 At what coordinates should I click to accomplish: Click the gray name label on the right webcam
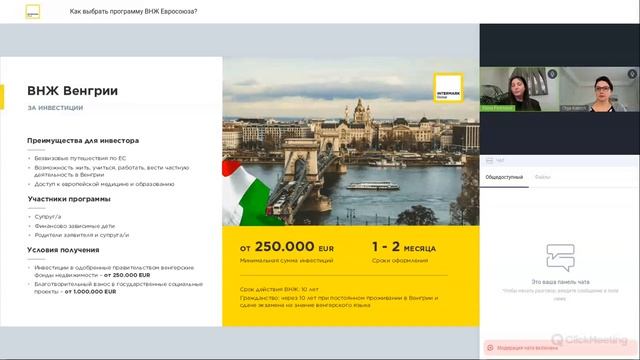[x=574, y=108]
